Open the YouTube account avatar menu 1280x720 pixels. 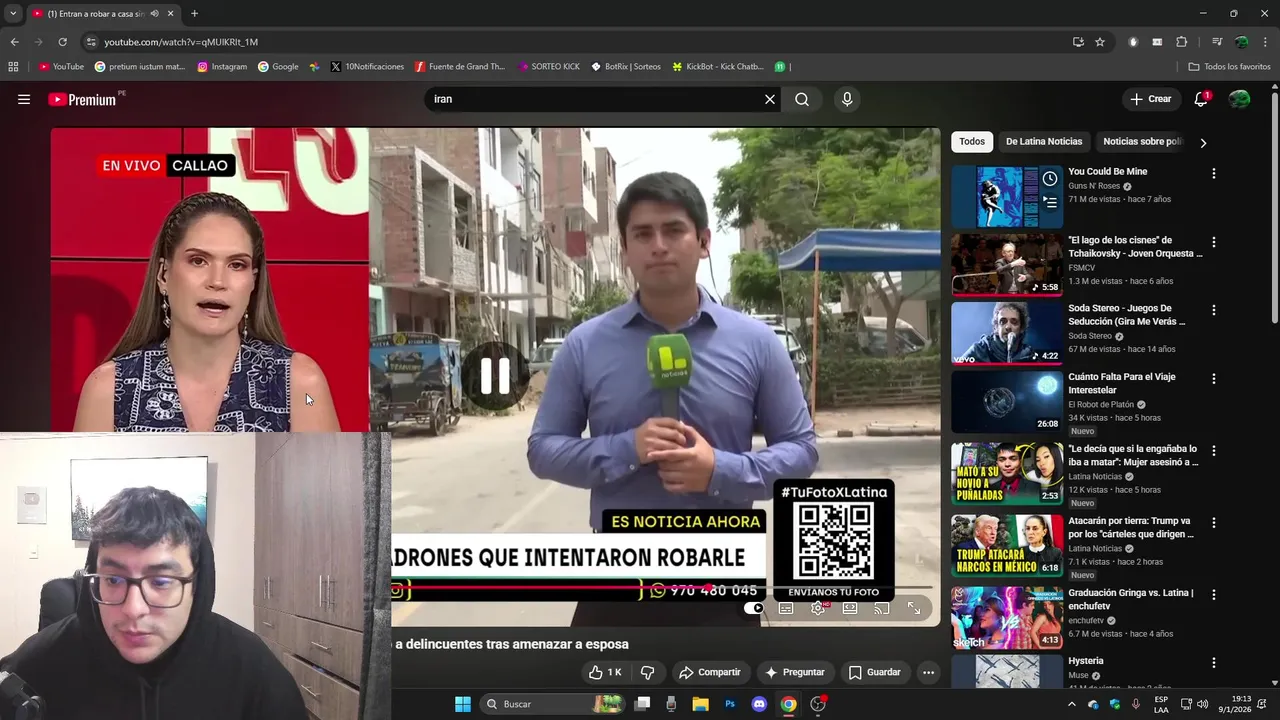pos(1239,99)
